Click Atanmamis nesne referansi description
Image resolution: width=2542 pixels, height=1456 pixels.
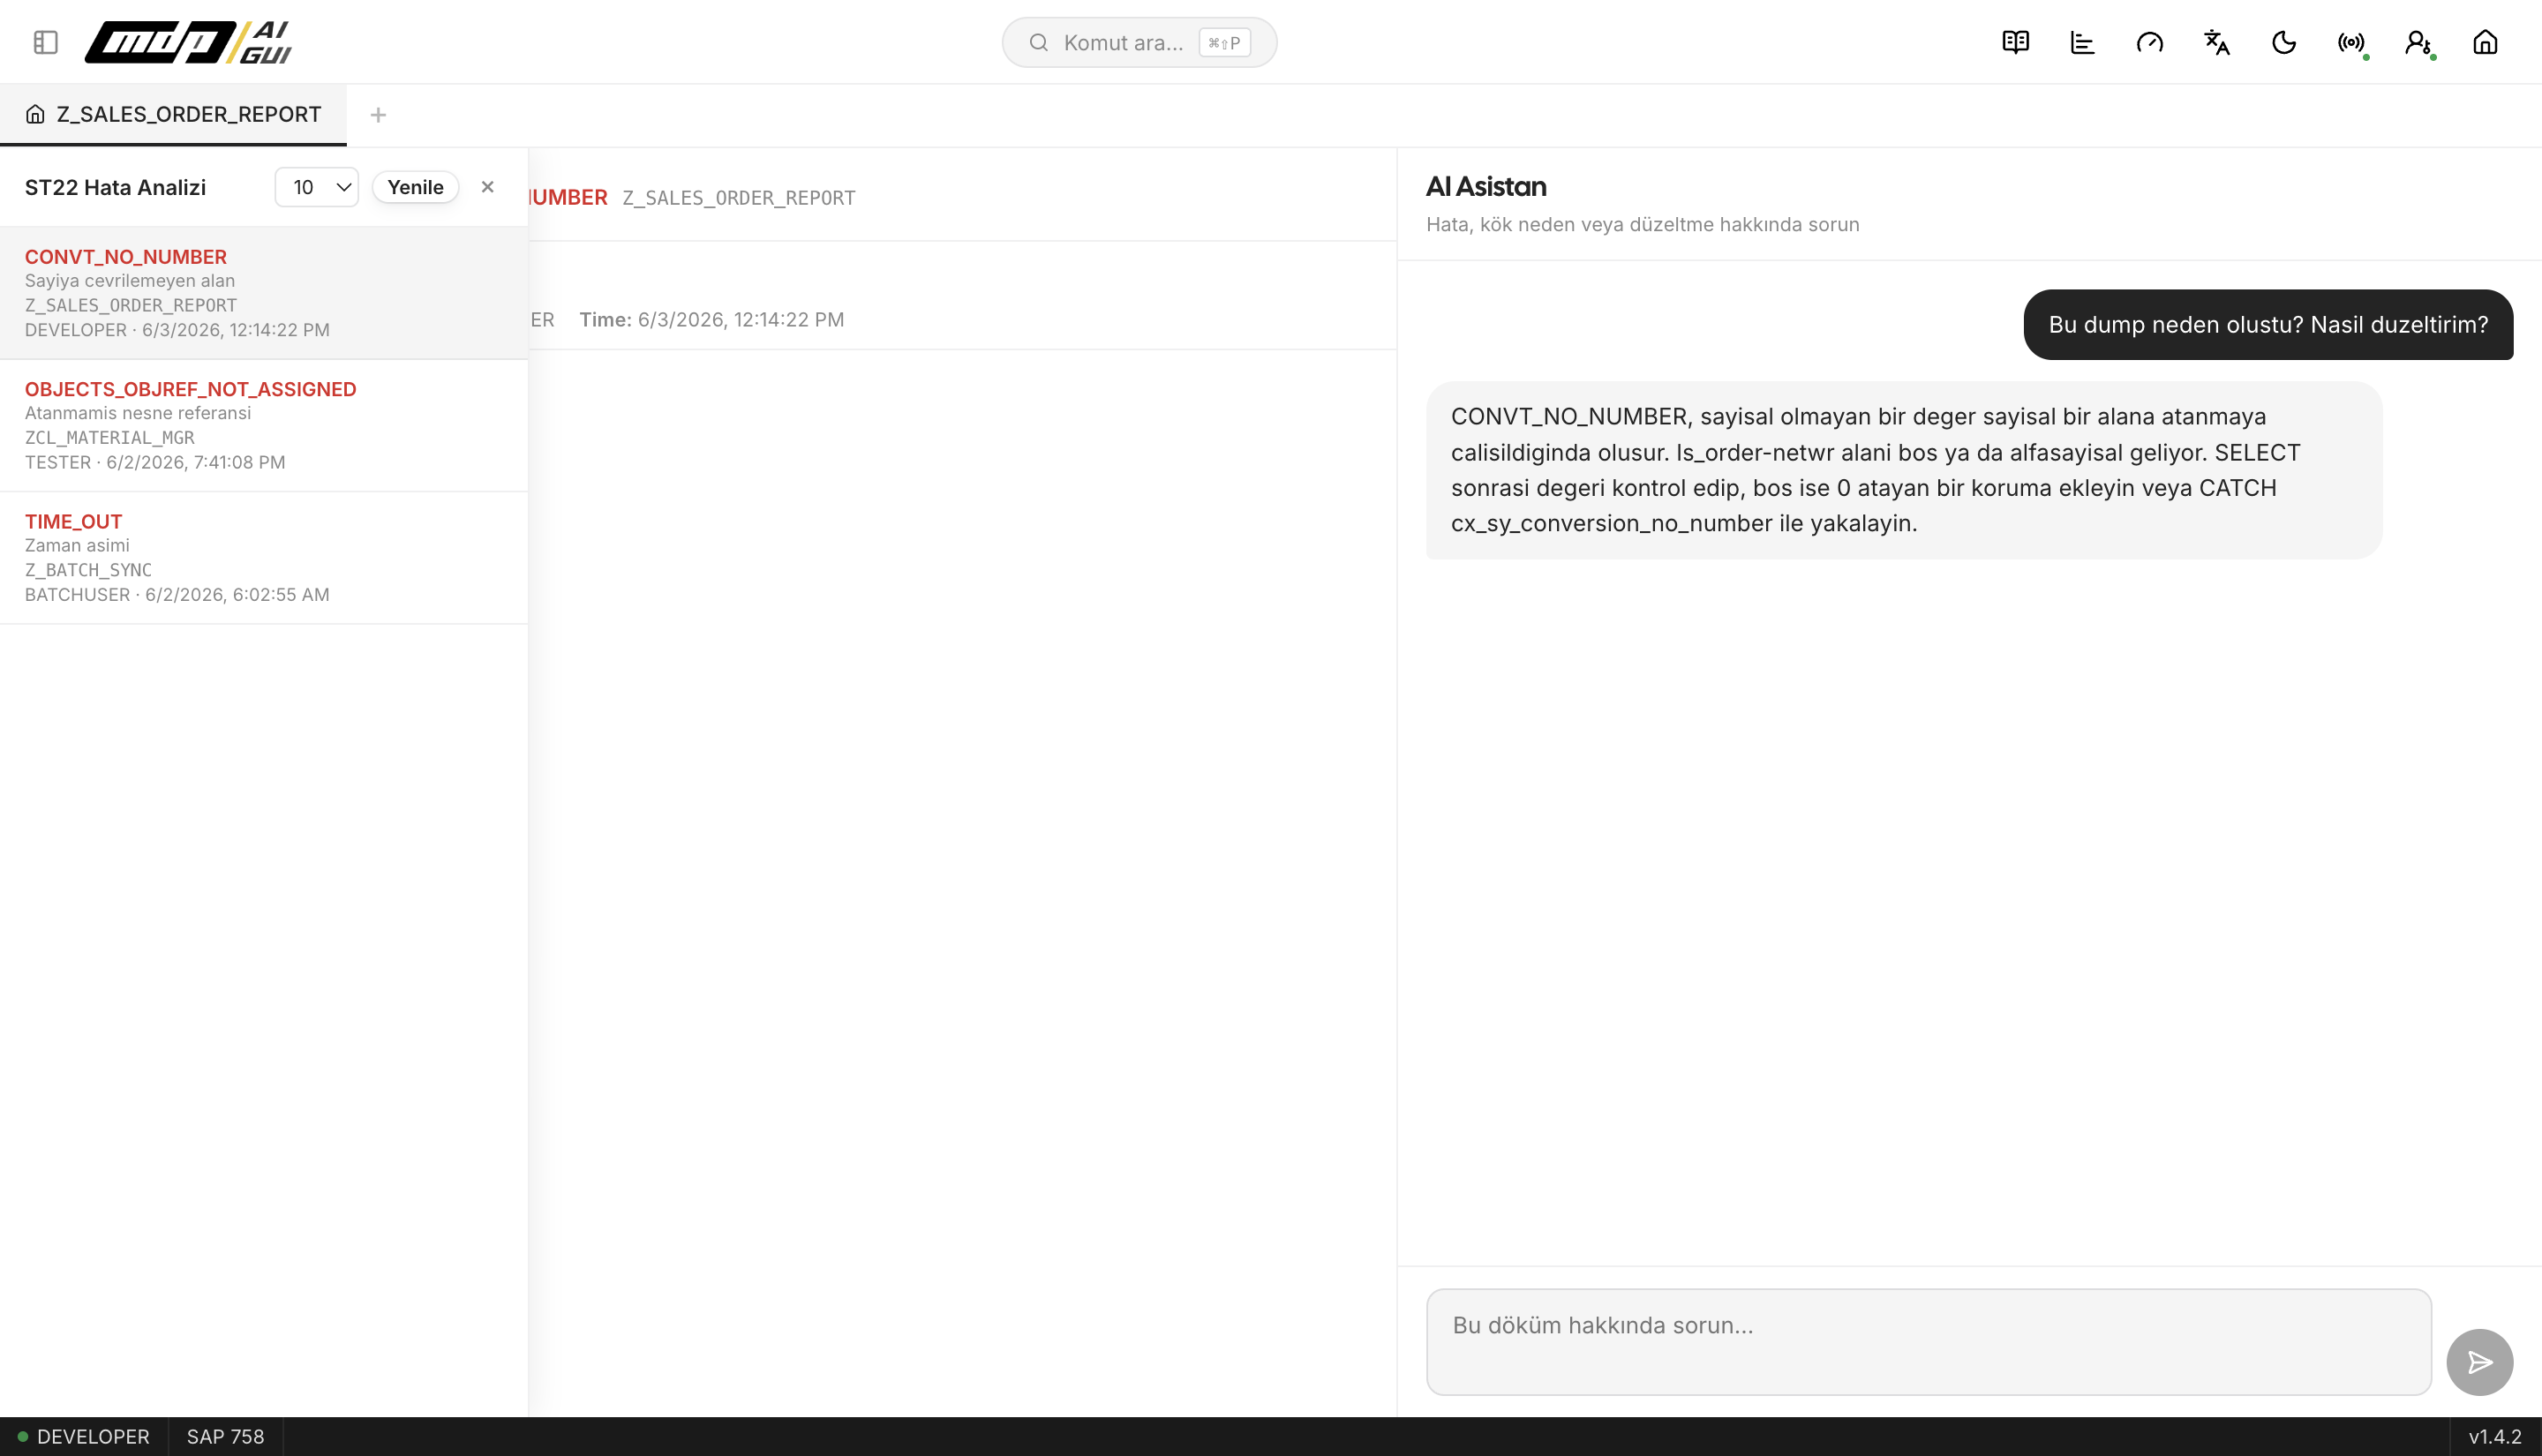138,413
